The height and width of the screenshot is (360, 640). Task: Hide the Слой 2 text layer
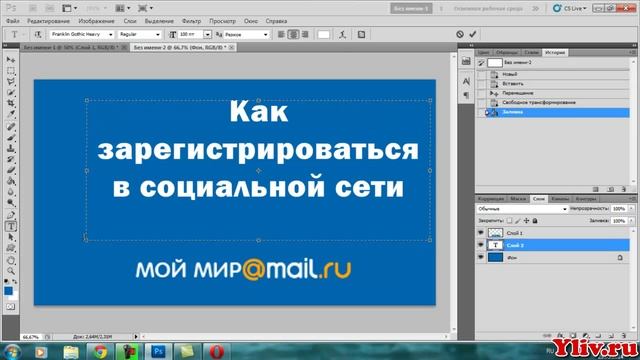481,245
